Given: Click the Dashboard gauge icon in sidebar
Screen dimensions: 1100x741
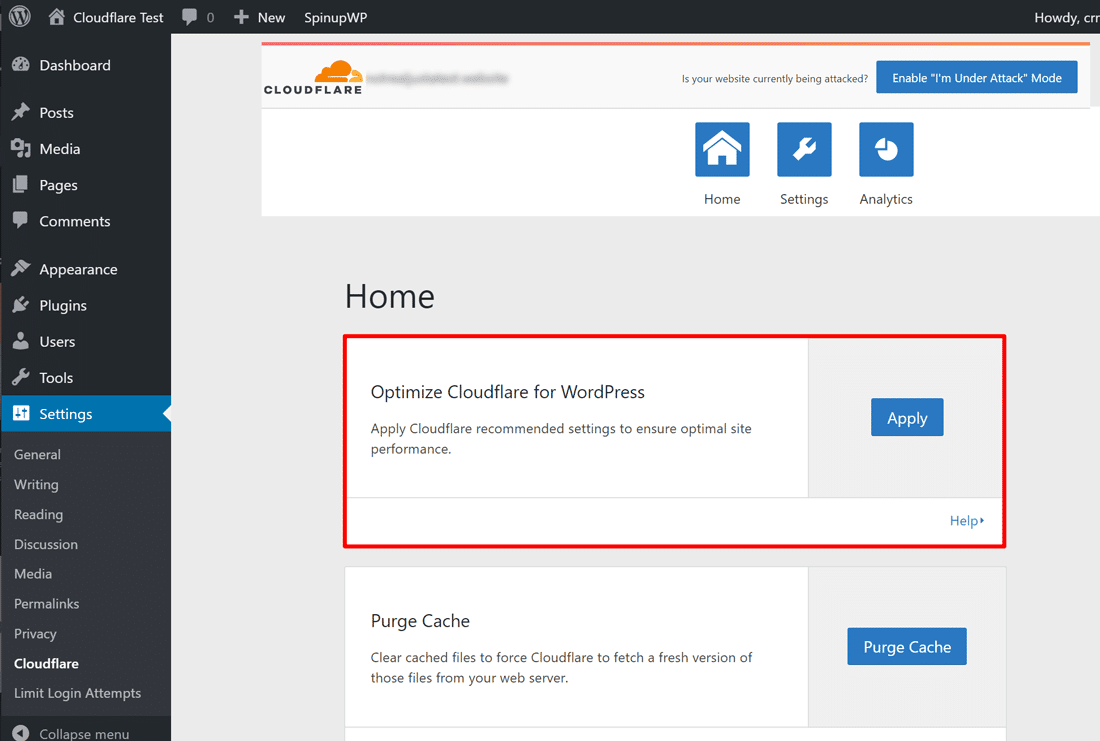Looking at the screenshot, I should tap(21, 65).
